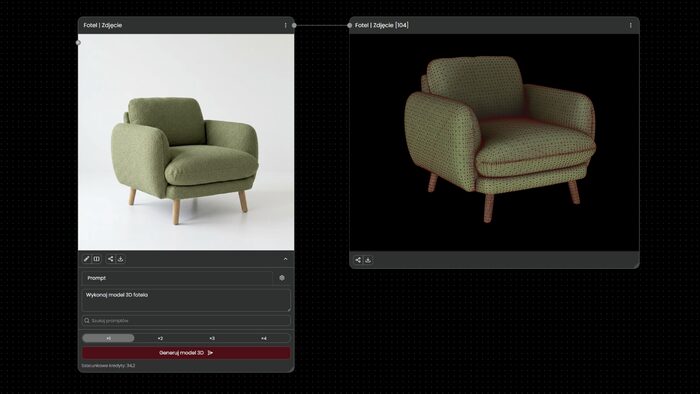
Task: Click the resize handle of the prompt text area
Action: coord(289,309)
